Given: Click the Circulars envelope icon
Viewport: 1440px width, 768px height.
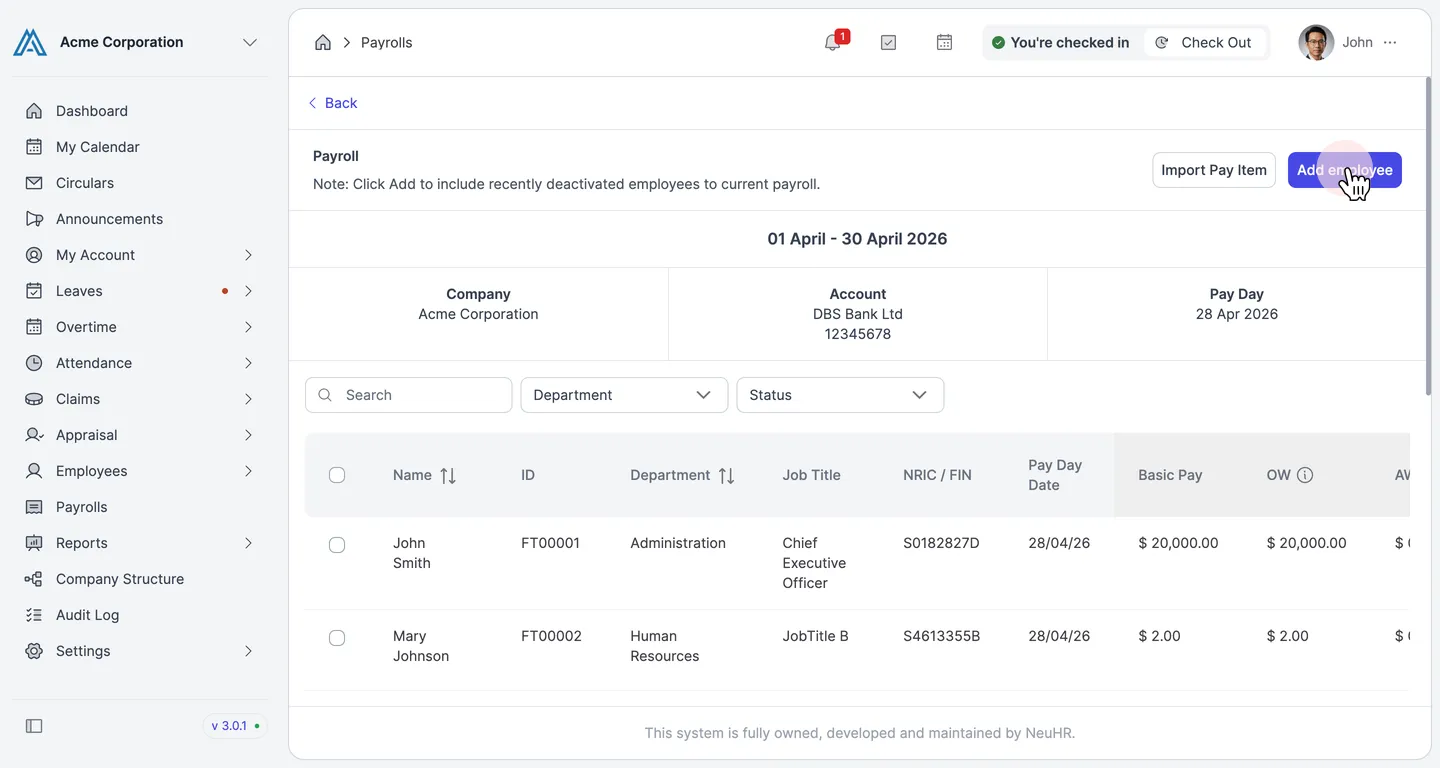Looking at the screenshot, I should point(34,183).
